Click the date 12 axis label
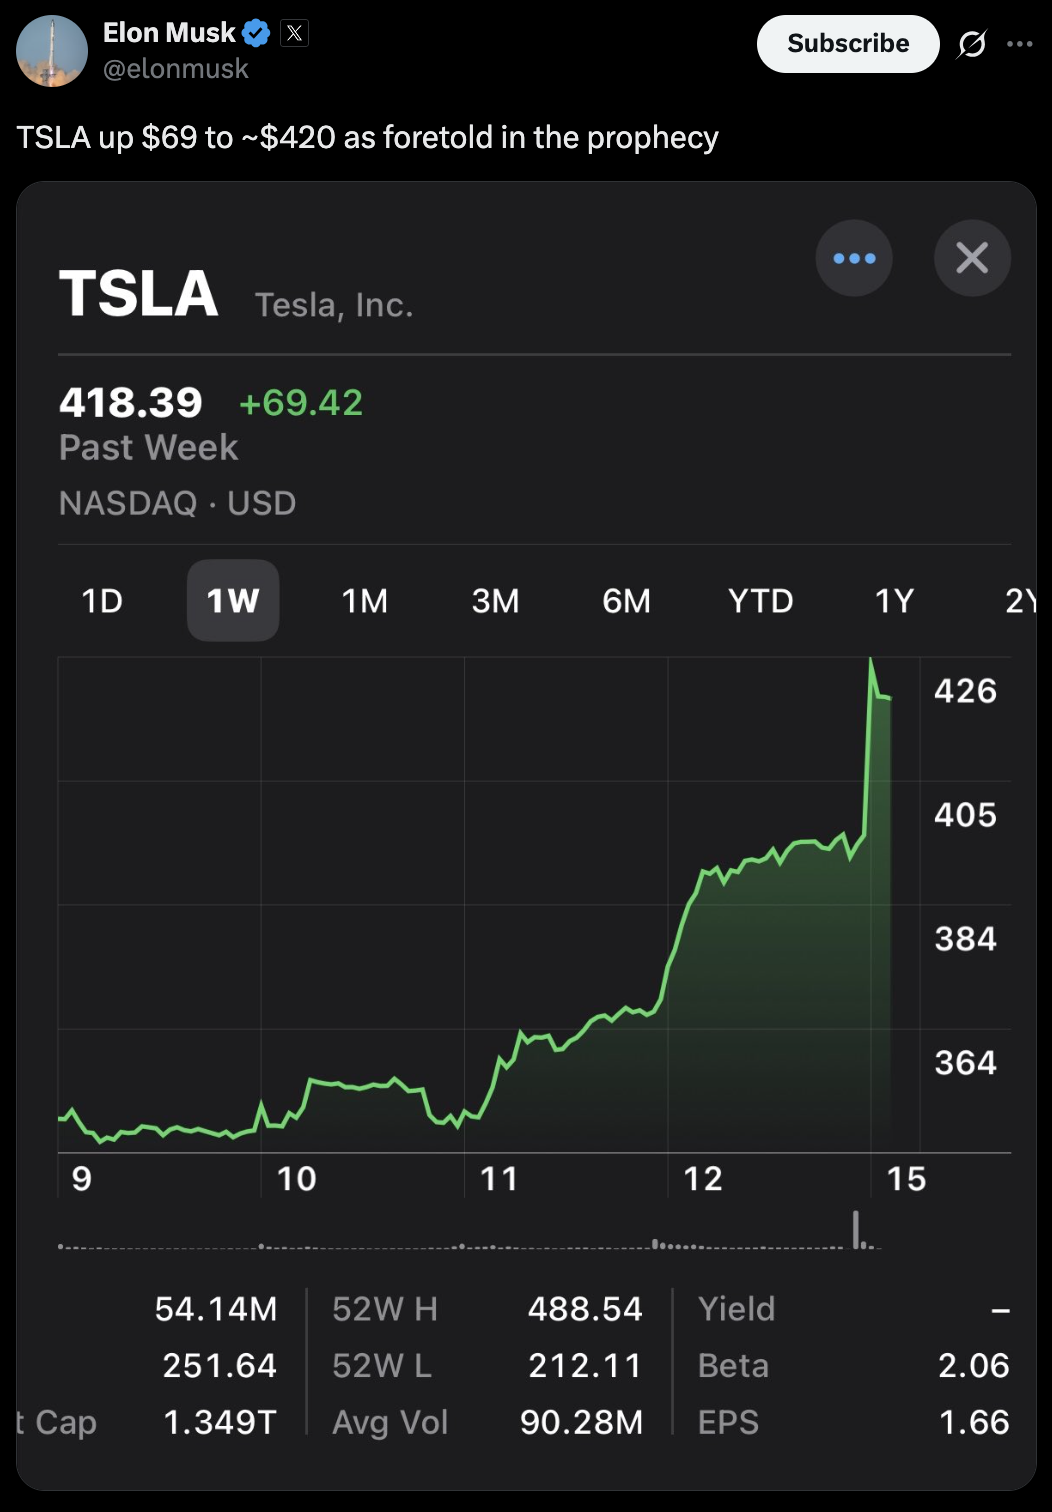 pyautogui.click(x=703, y=1179)
